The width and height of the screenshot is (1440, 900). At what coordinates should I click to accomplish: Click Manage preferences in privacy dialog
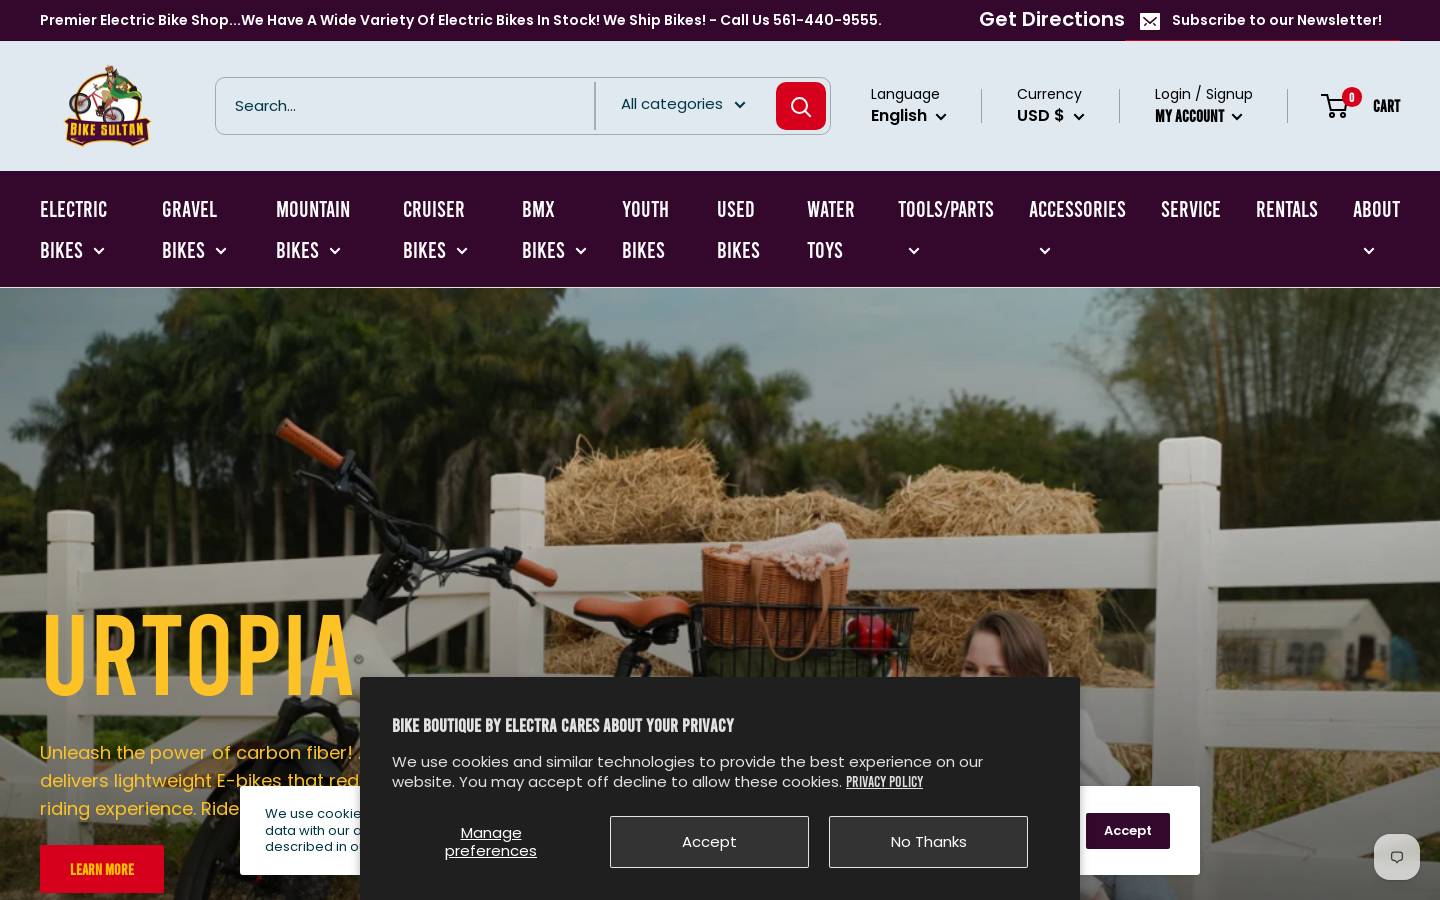(490, 842)
